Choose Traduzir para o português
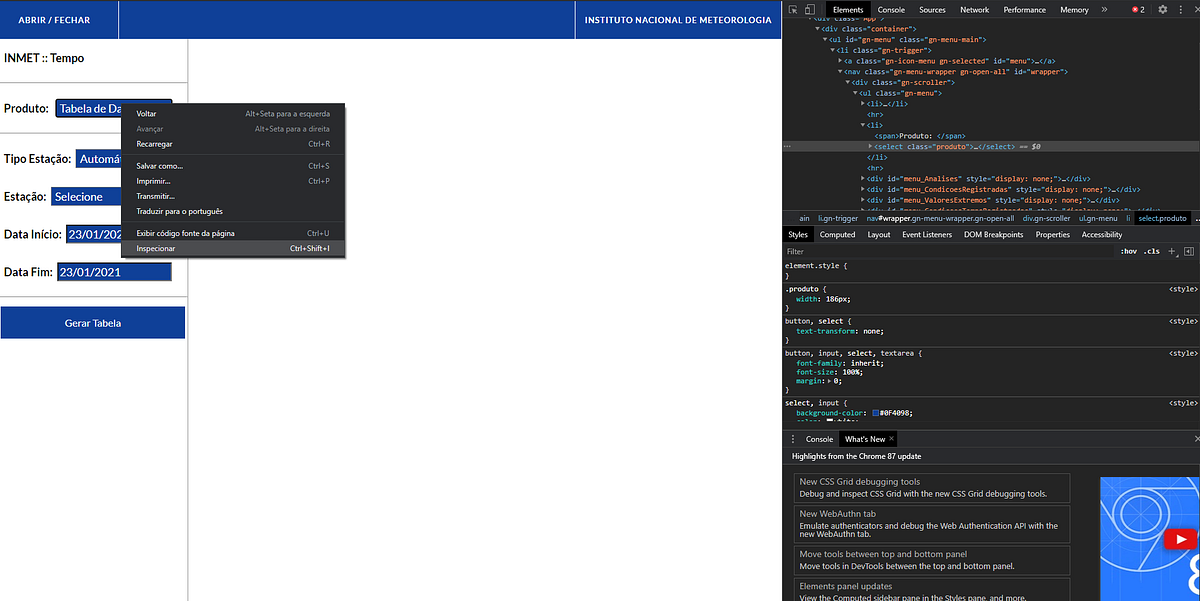 coord(233,211)
